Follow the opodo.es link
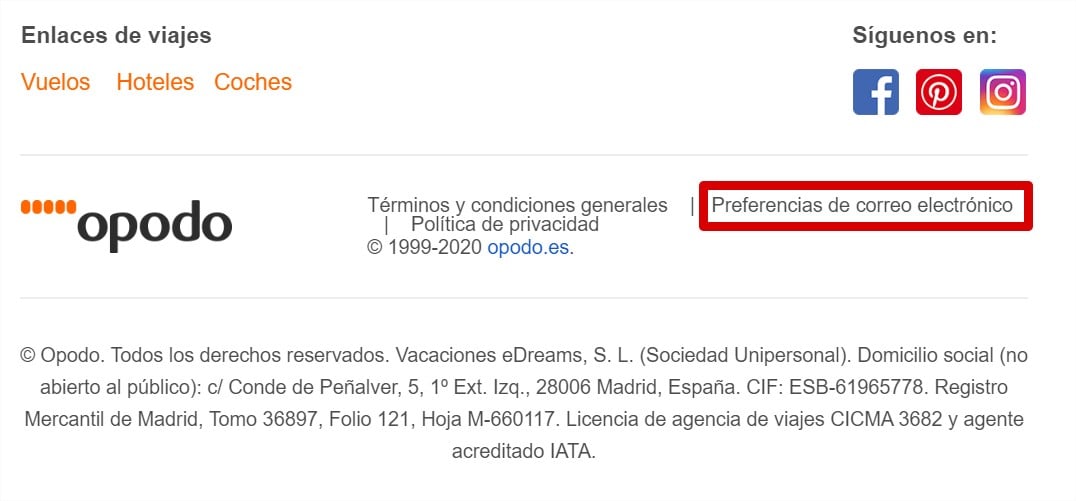Viewport: 1076px width, 501px height. pos(528,247)
